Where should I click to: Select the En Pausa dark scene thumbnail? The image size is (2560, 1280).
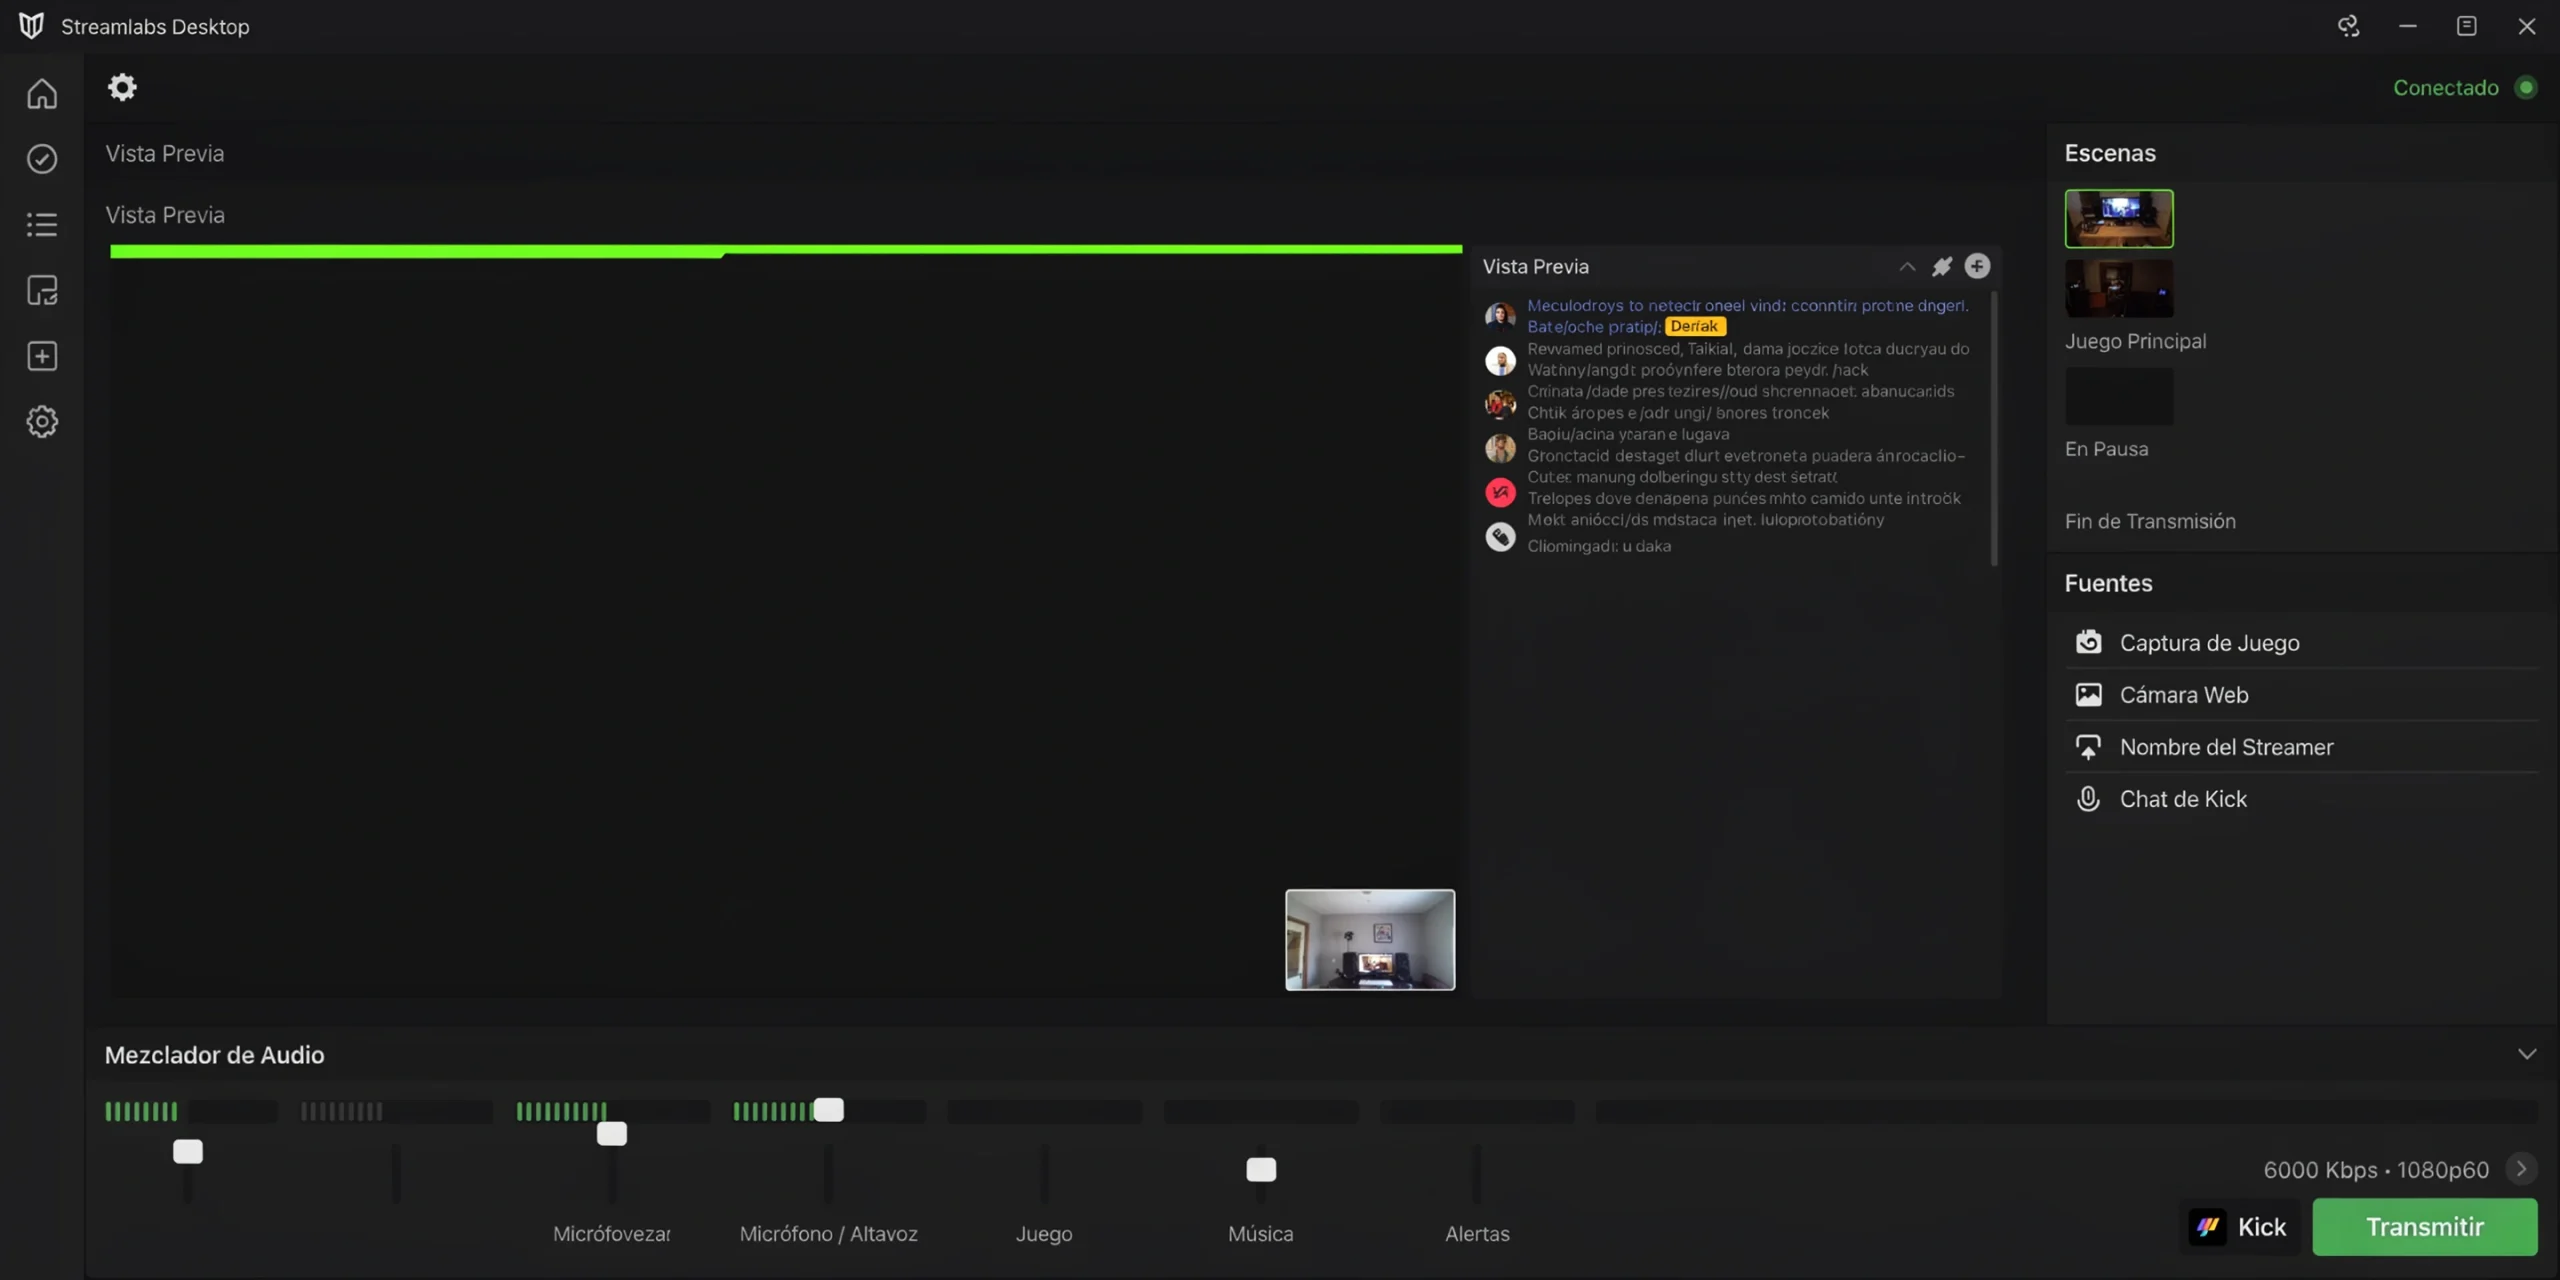pyautogui.click(x=2119, y=396)
